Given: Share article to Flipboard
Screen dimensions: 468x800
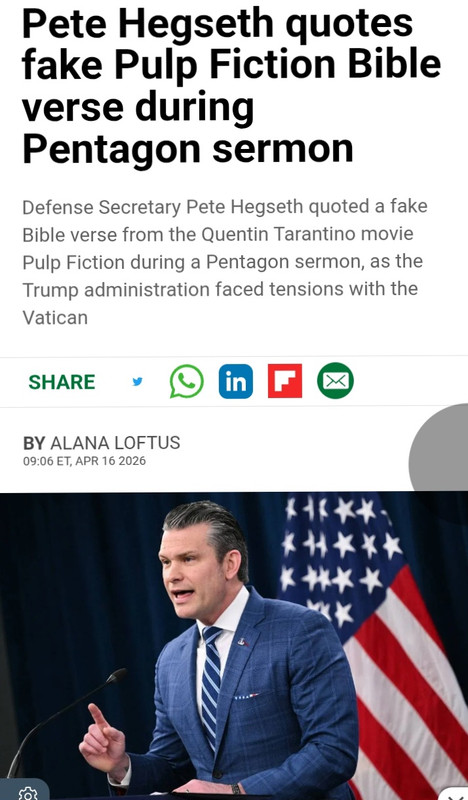Looking at the screenshot, I should click(285, 381).
